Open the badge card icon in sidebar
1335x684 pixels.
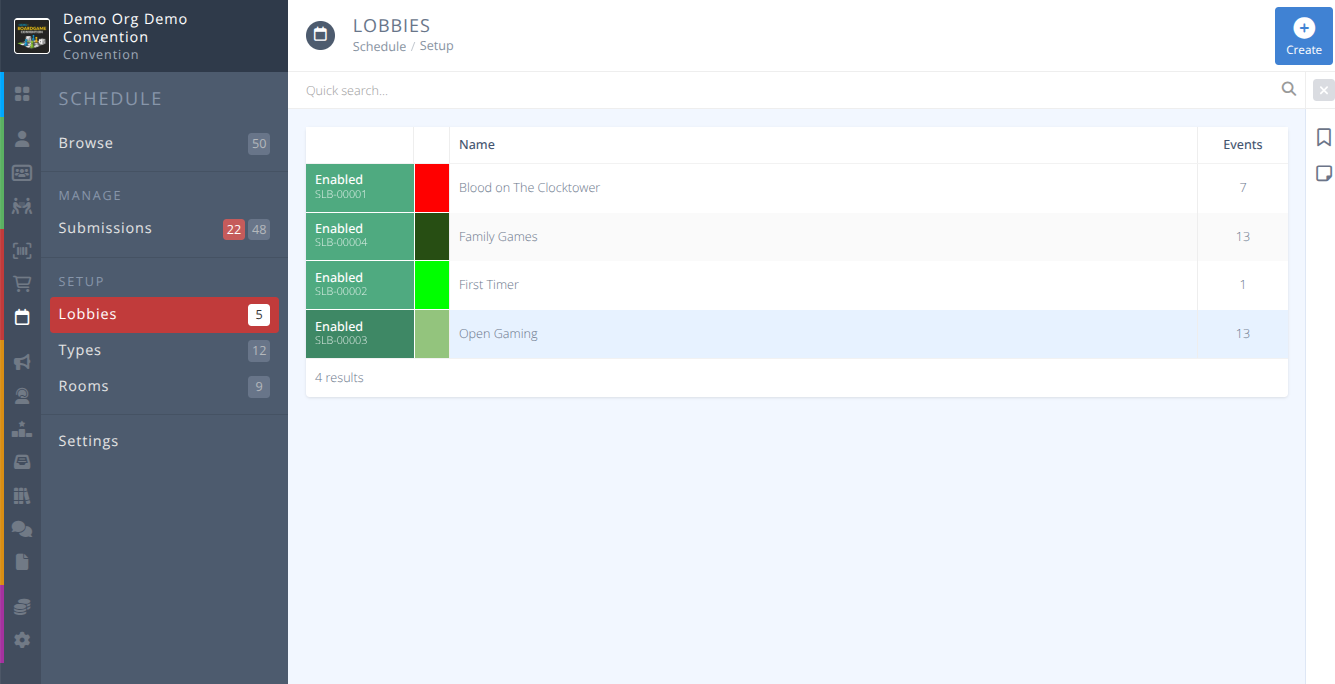(x=22, y=172)
